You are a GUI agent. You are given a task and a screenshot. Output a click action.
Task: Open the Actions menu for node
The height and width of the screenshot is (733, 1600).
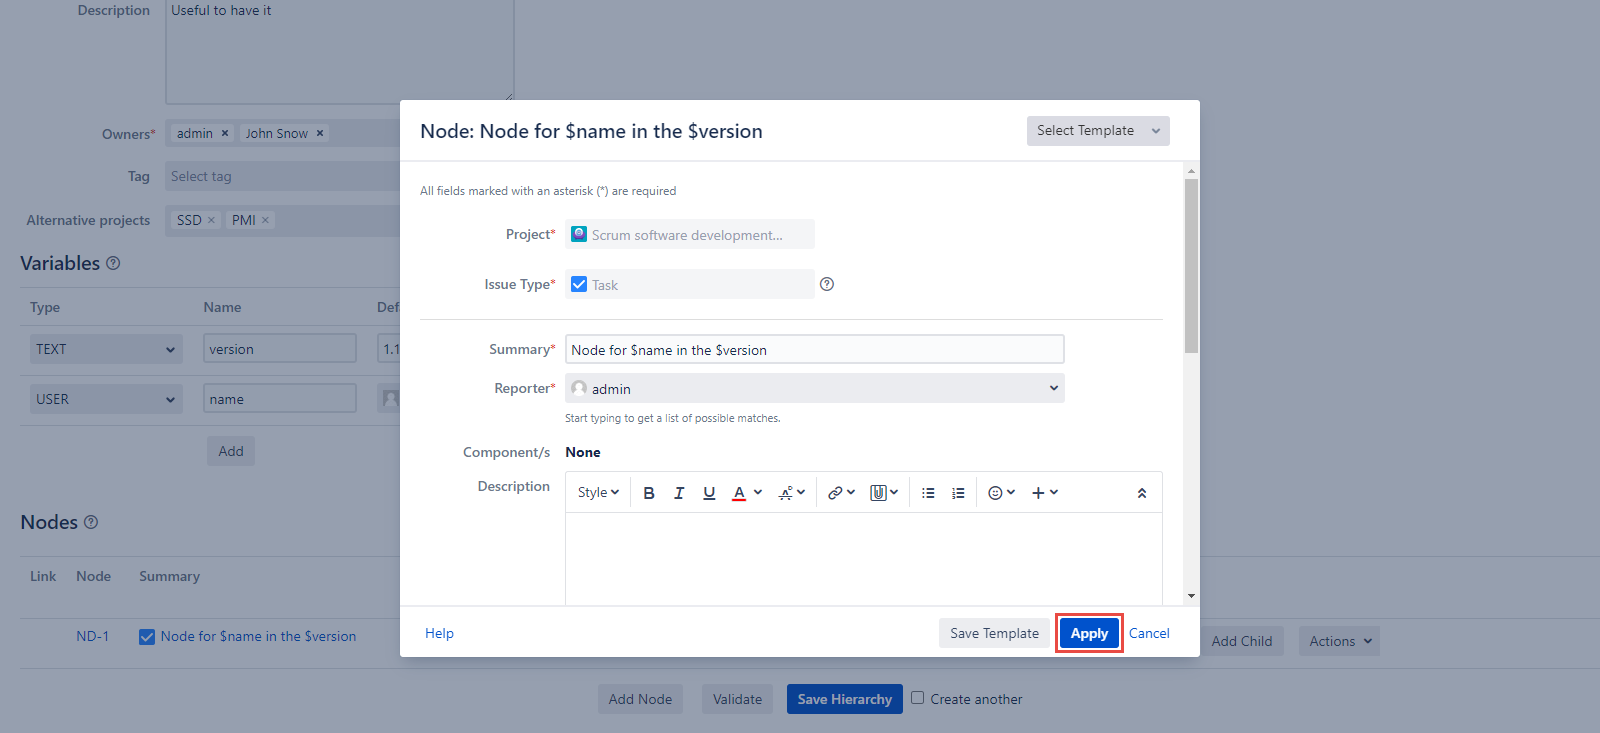click(1338, 641)
